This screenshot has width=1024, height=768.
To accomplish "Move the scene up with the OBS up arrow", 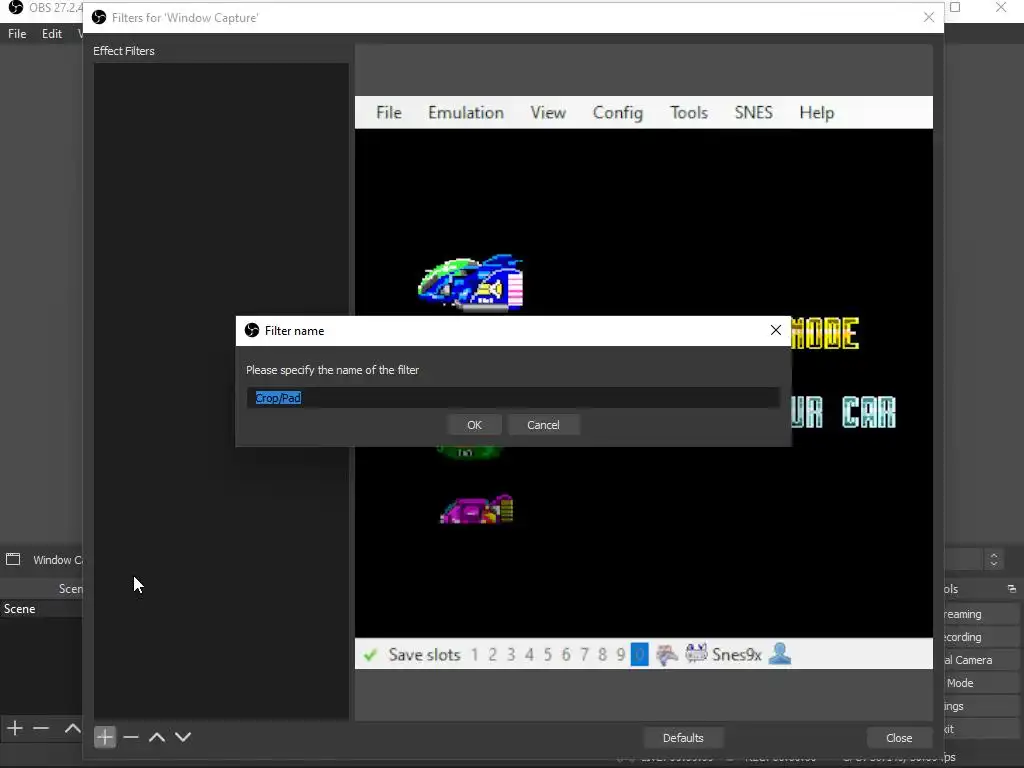I will point(72,728).
